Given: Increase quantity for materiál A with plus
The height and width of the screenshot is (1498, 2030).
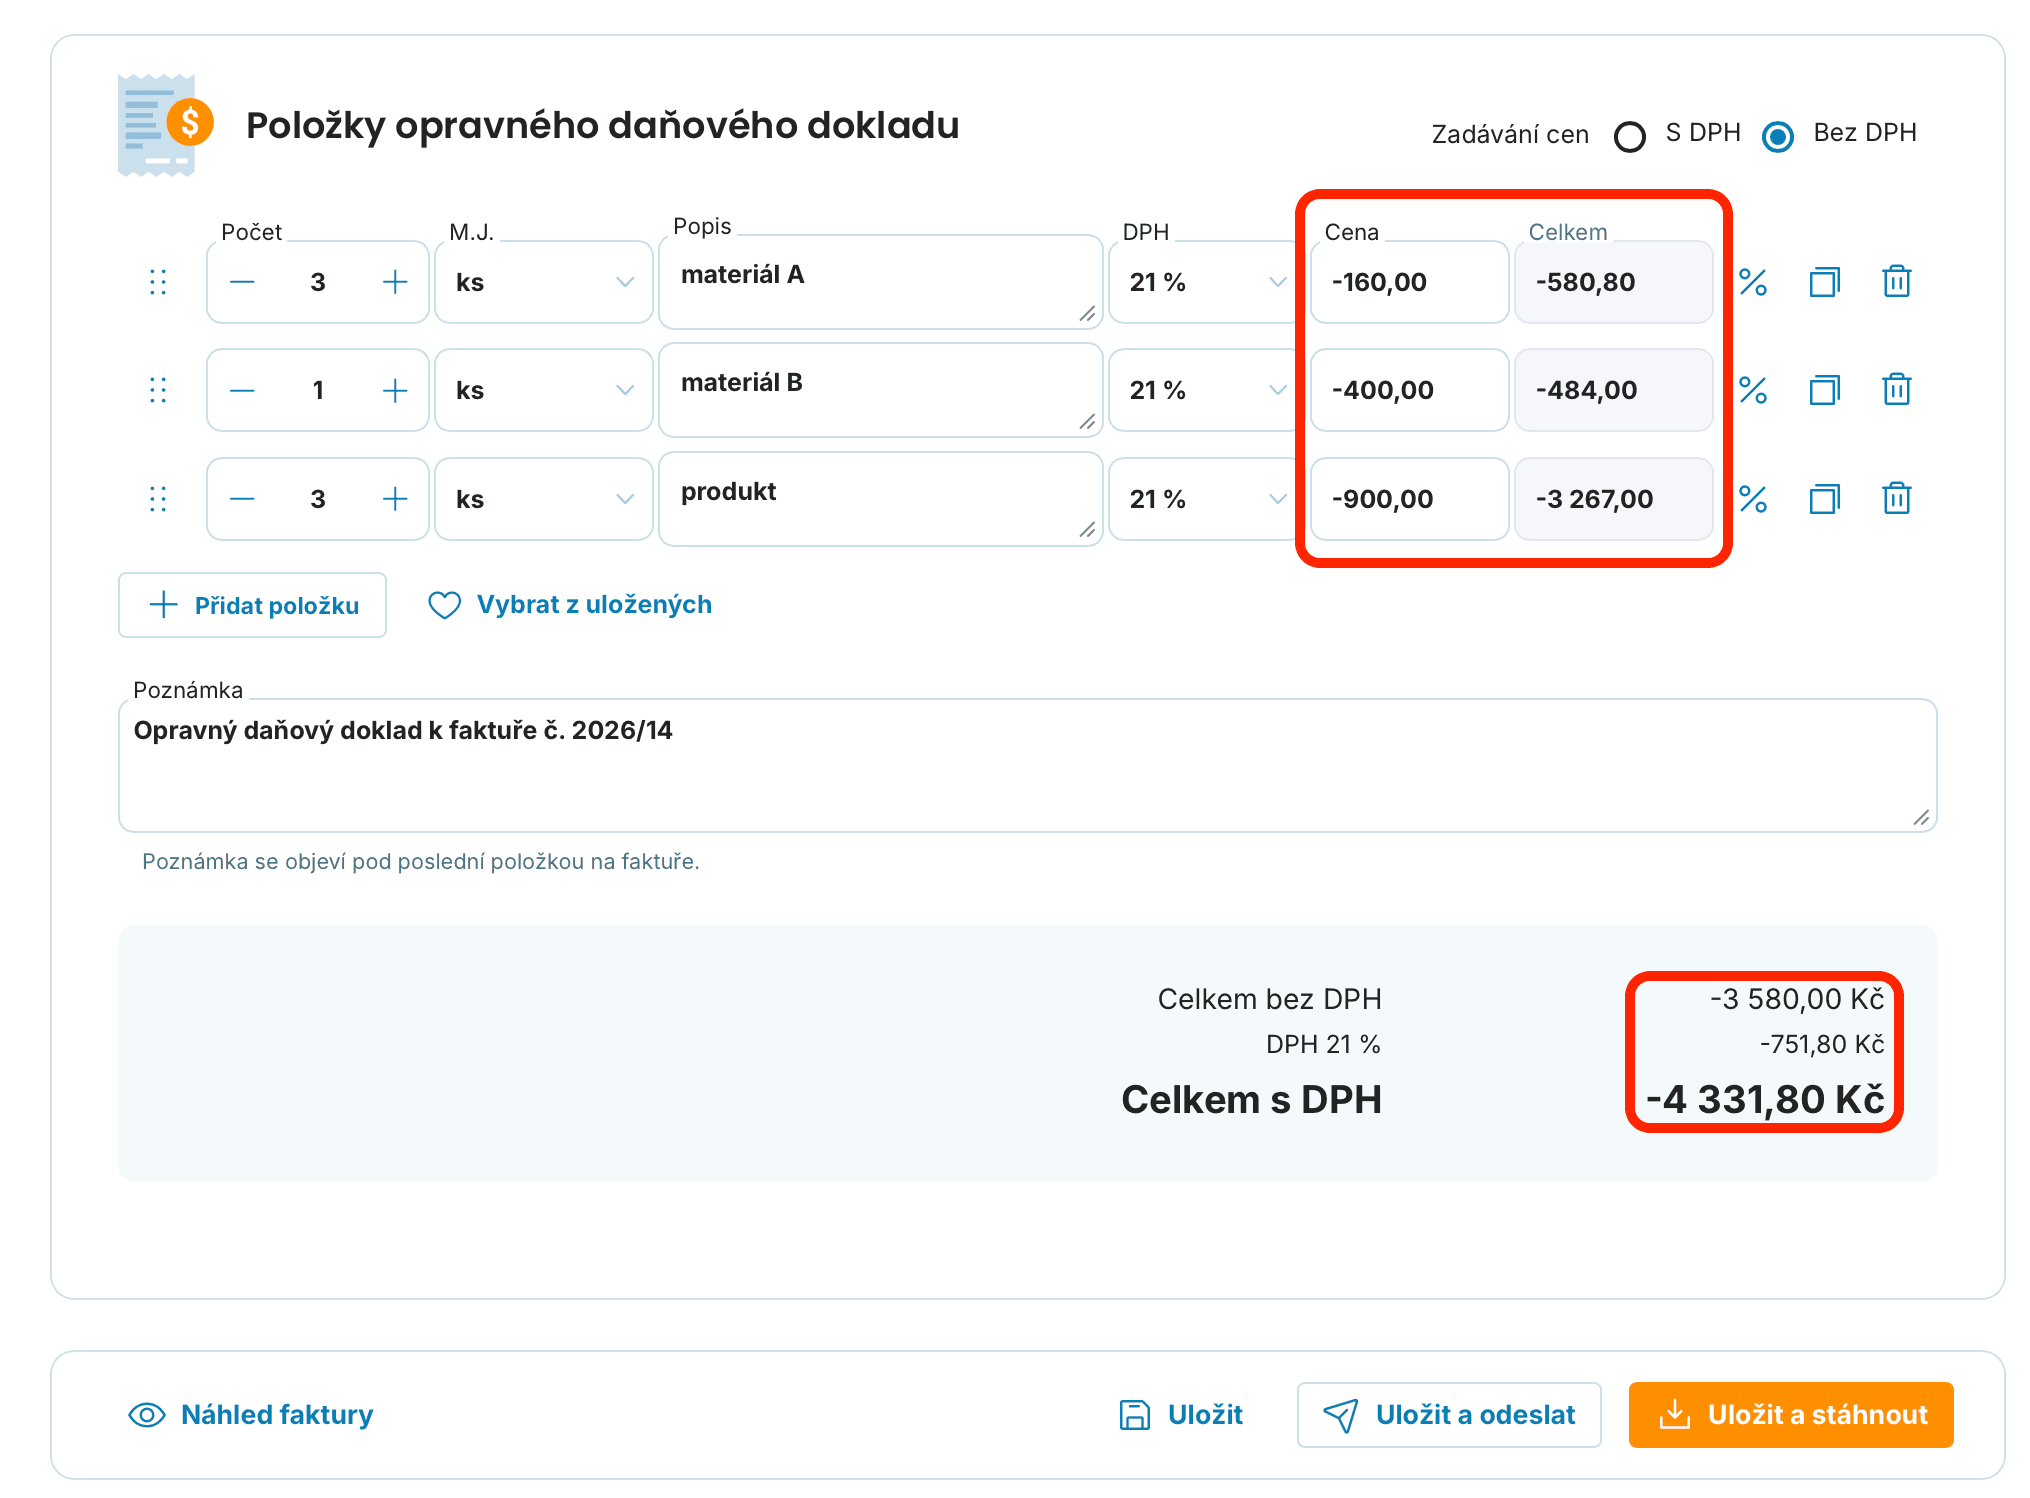Looking at the screenshot, I should pyautogui.click(x=395, y=282).
